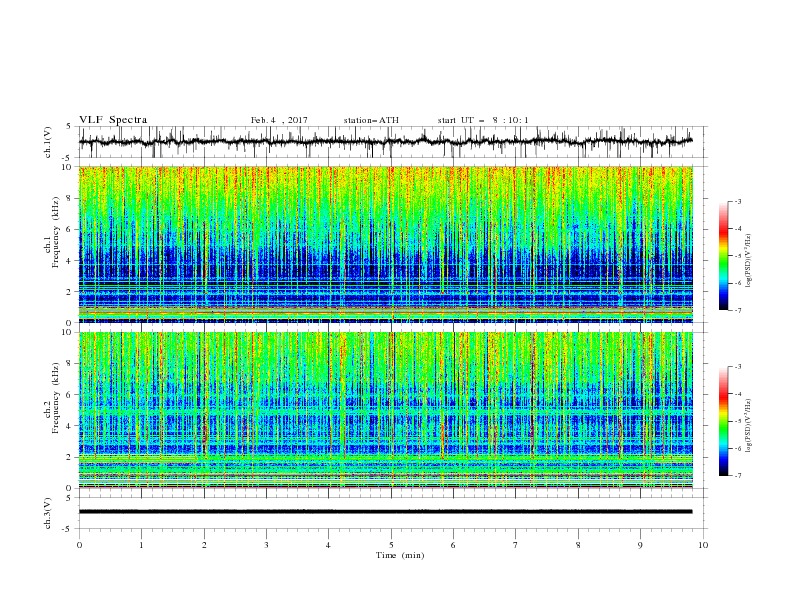Image resolution: width=792 pixels, height=612 pixels.
Task: Click the ch.2 Frequency (kHz) axis label
Action: [52, 397]
